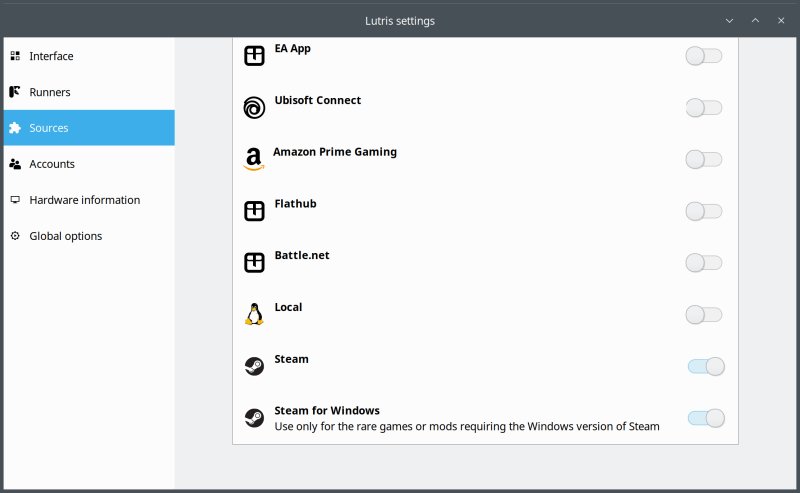This screenshot has height=493, width=800.
Task: Click the EA App source icon
Action: [254, 56]
